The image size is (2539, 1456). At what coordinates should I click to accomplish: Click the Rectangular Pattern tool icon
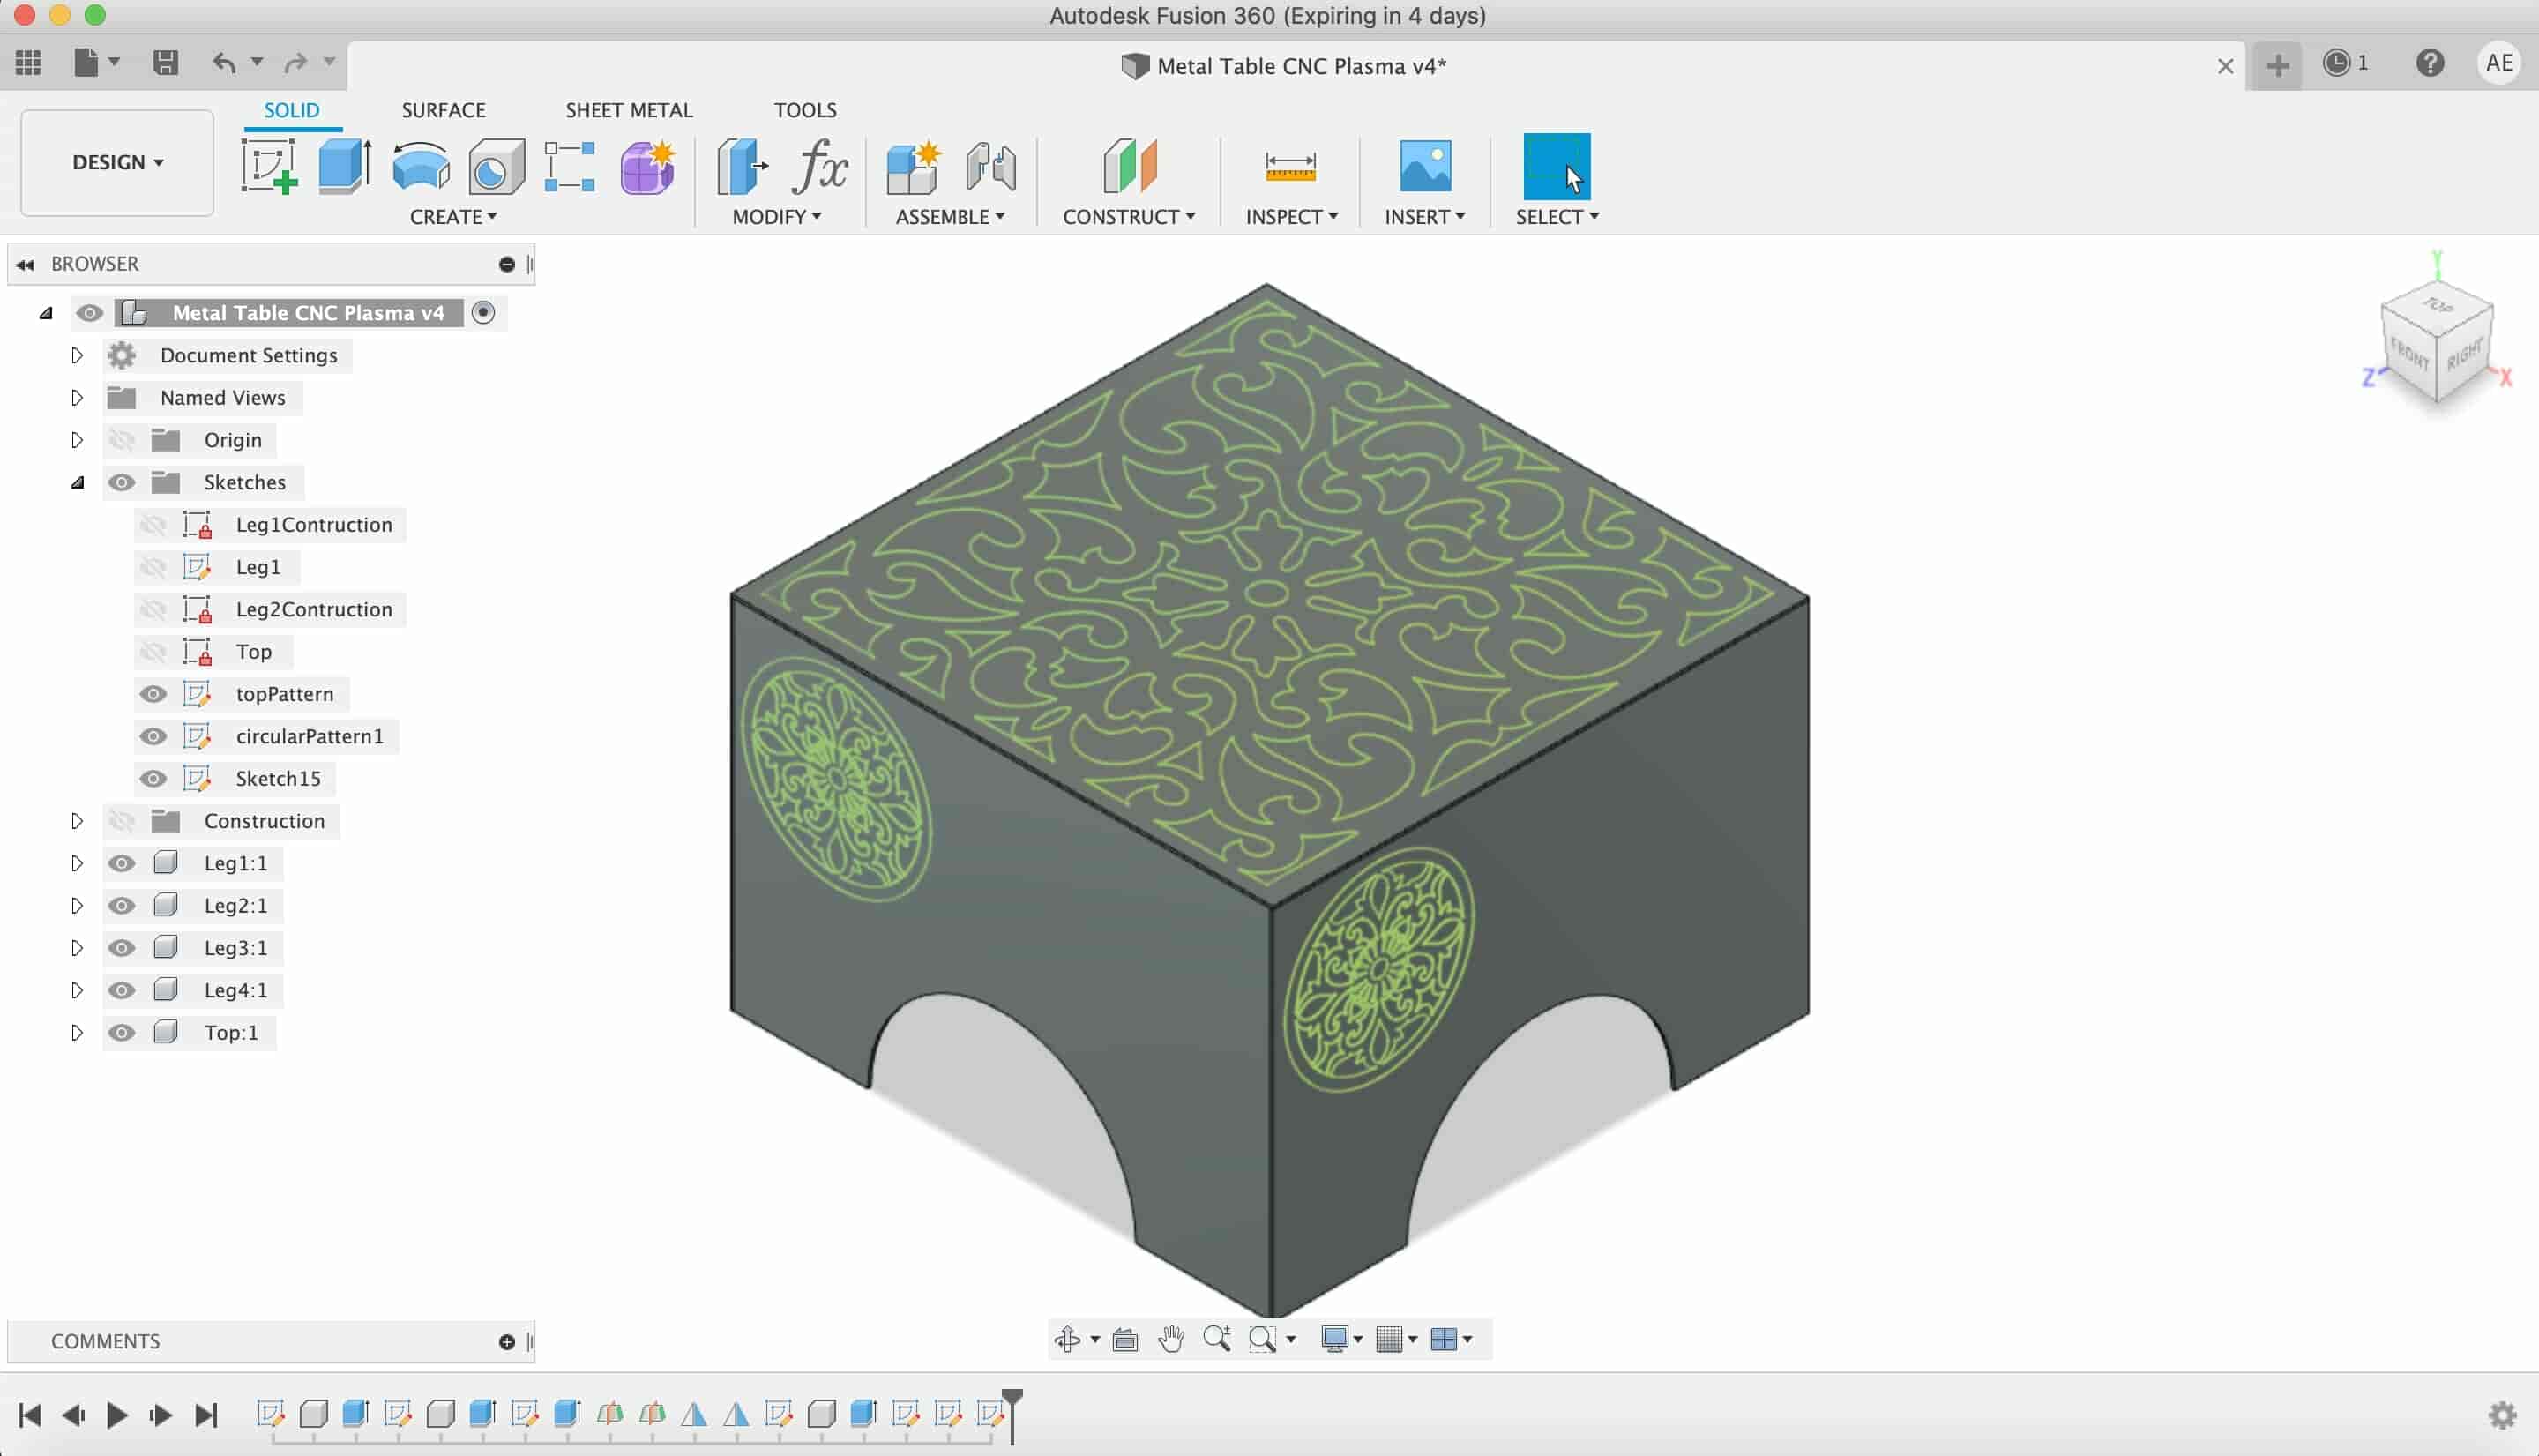pyautogui.click(x=570, y=166)
